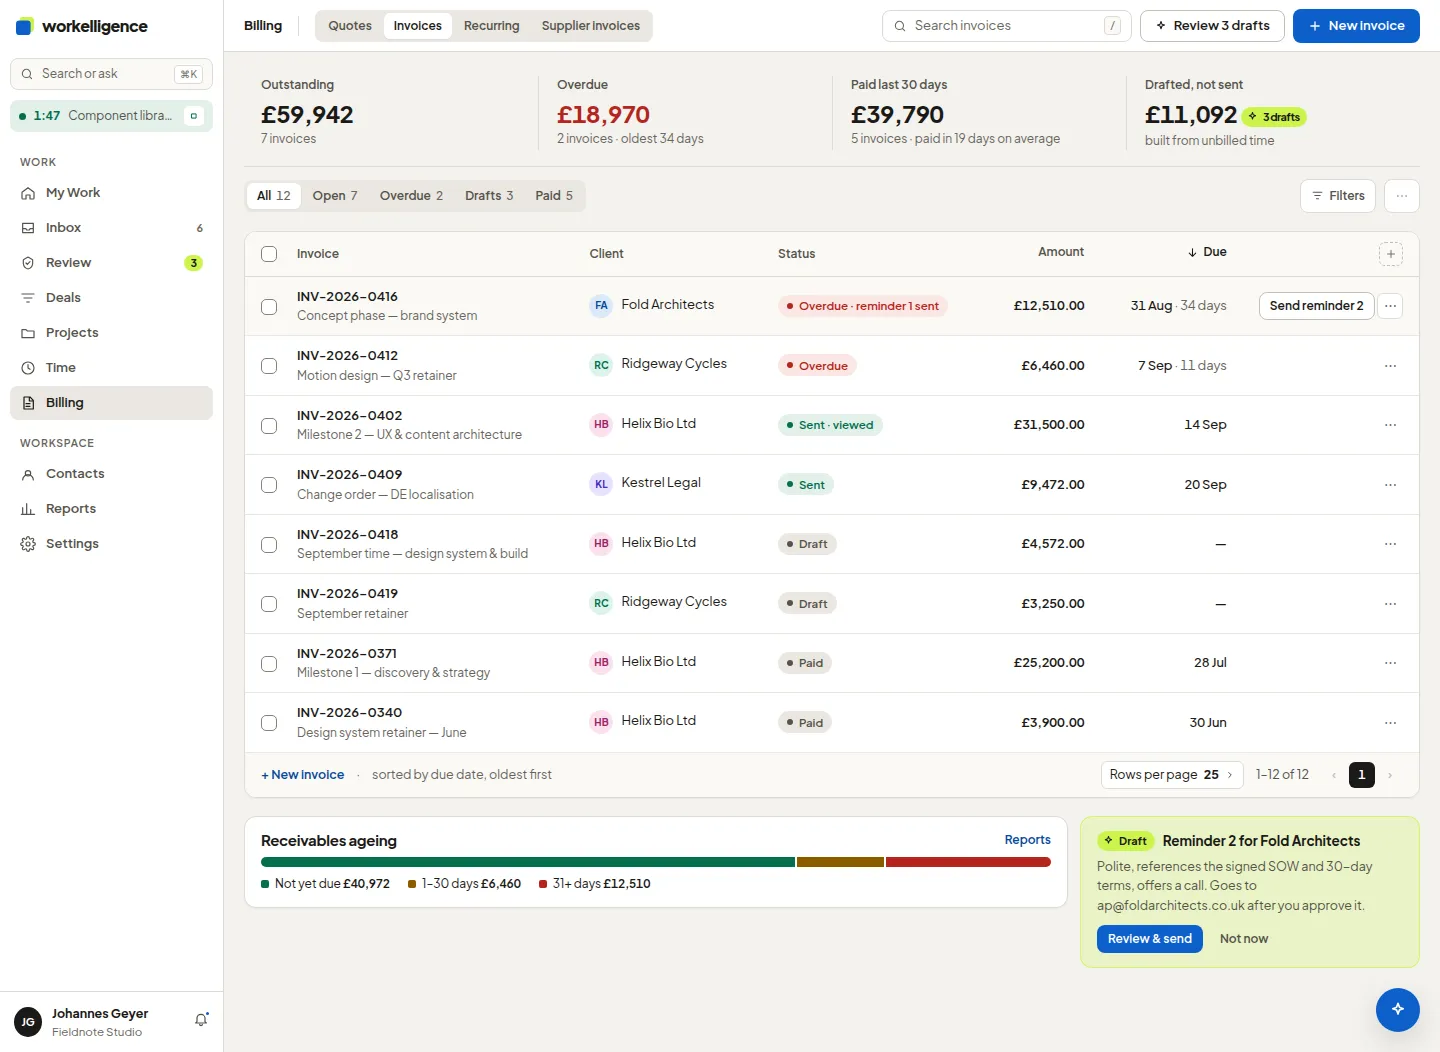
Task: Filter by Open 7 invoices
Action: point(335,196)
